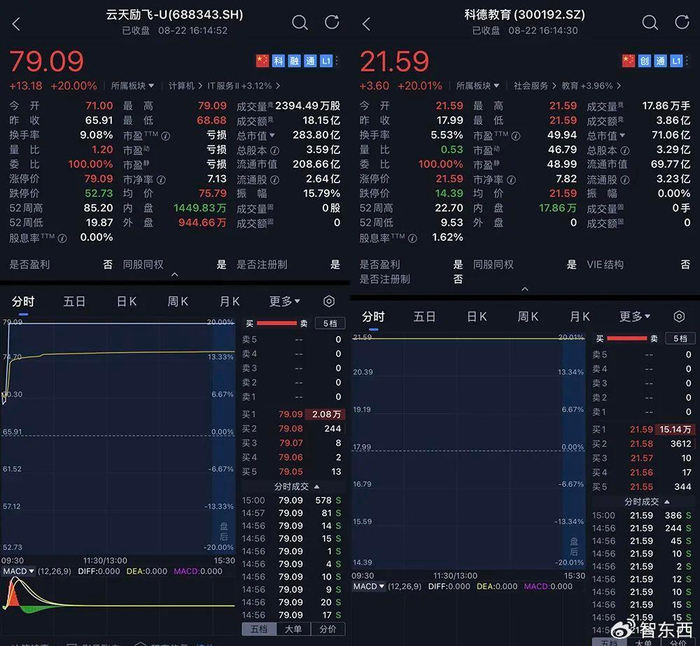Tap 买1 price 79.09 order row
This screenshot has height=646, width=700.
point(293,414)
